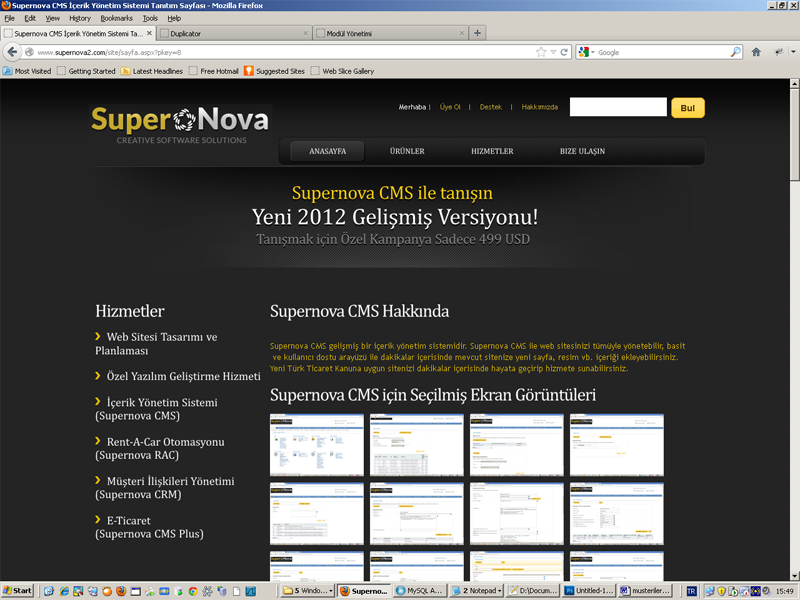Open the MySQL A... taskbar button
Image resolution: width=800 pixels, height=600 pixels.
click(421, 591)
